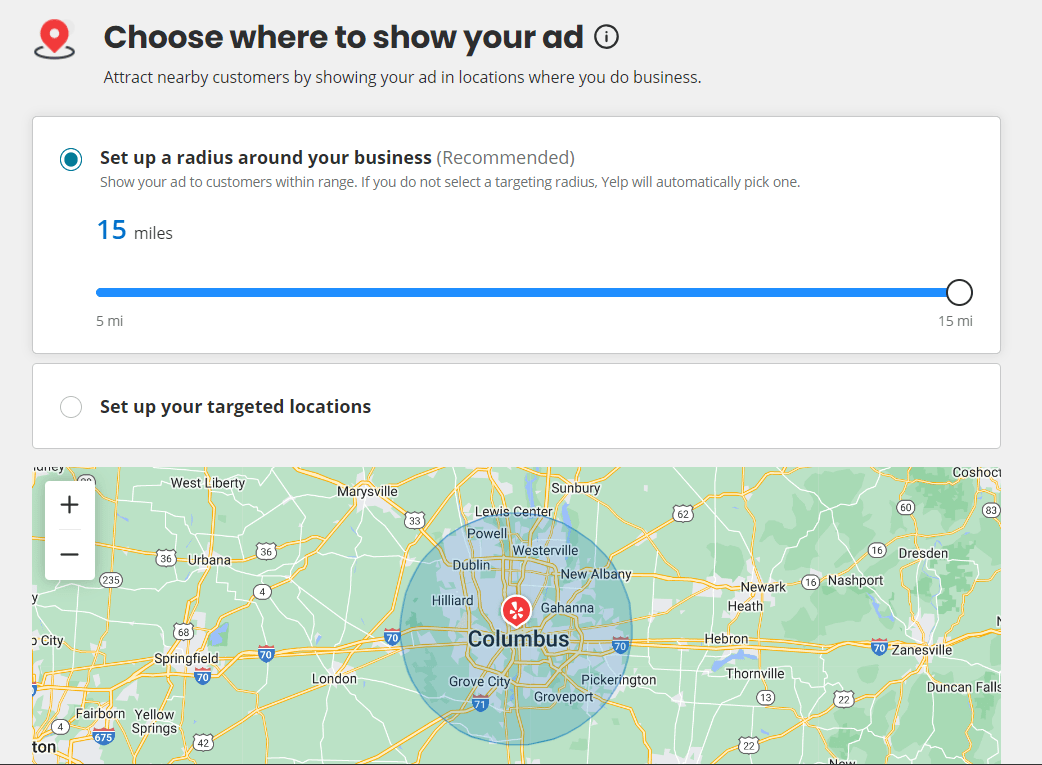Click Yellow Springs on the map
The width and height of the screenshot is (1042, 765).
coord(154,721)
